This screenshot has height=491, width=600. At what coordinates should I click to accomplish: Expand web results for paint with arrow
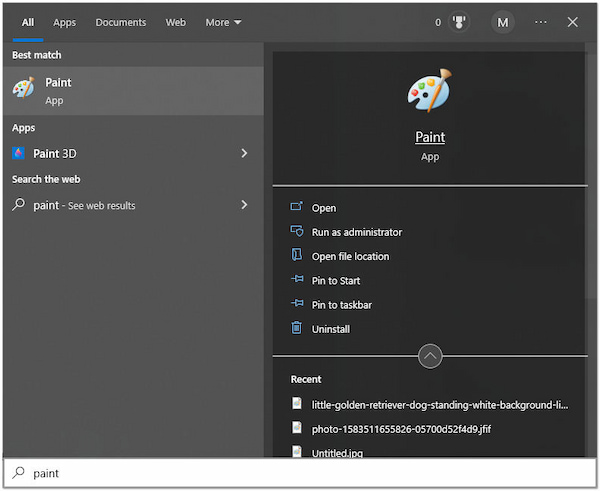[244, 205]
